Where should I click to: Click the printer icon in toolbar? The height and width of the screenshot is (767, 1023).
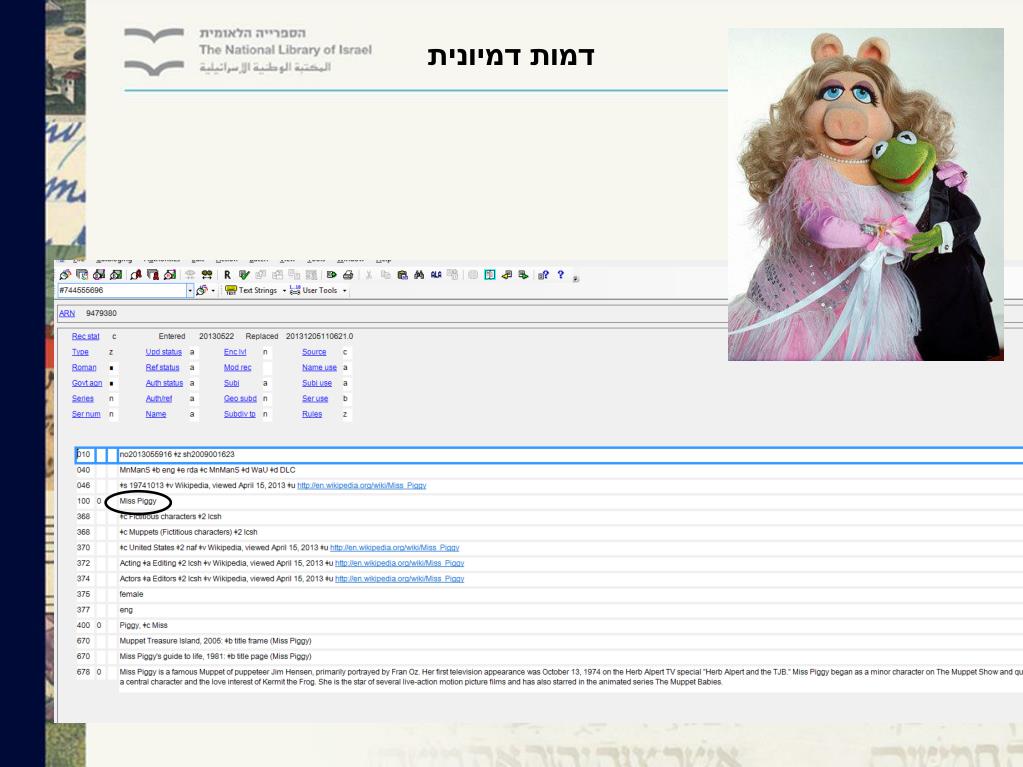pyautogui.click(x=348, y=275)
